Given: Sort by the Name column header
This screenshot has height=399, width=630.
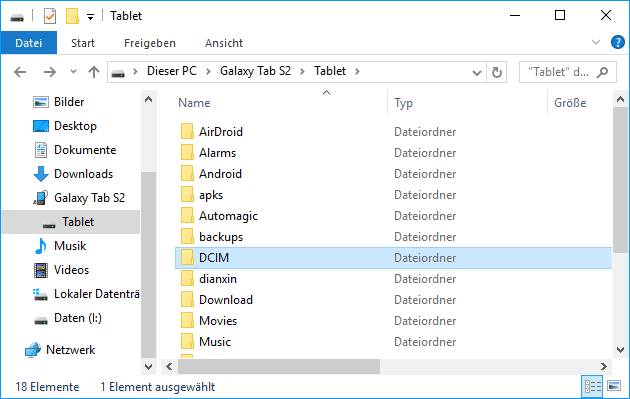Looking at the screenshot, I should [194, 103].
